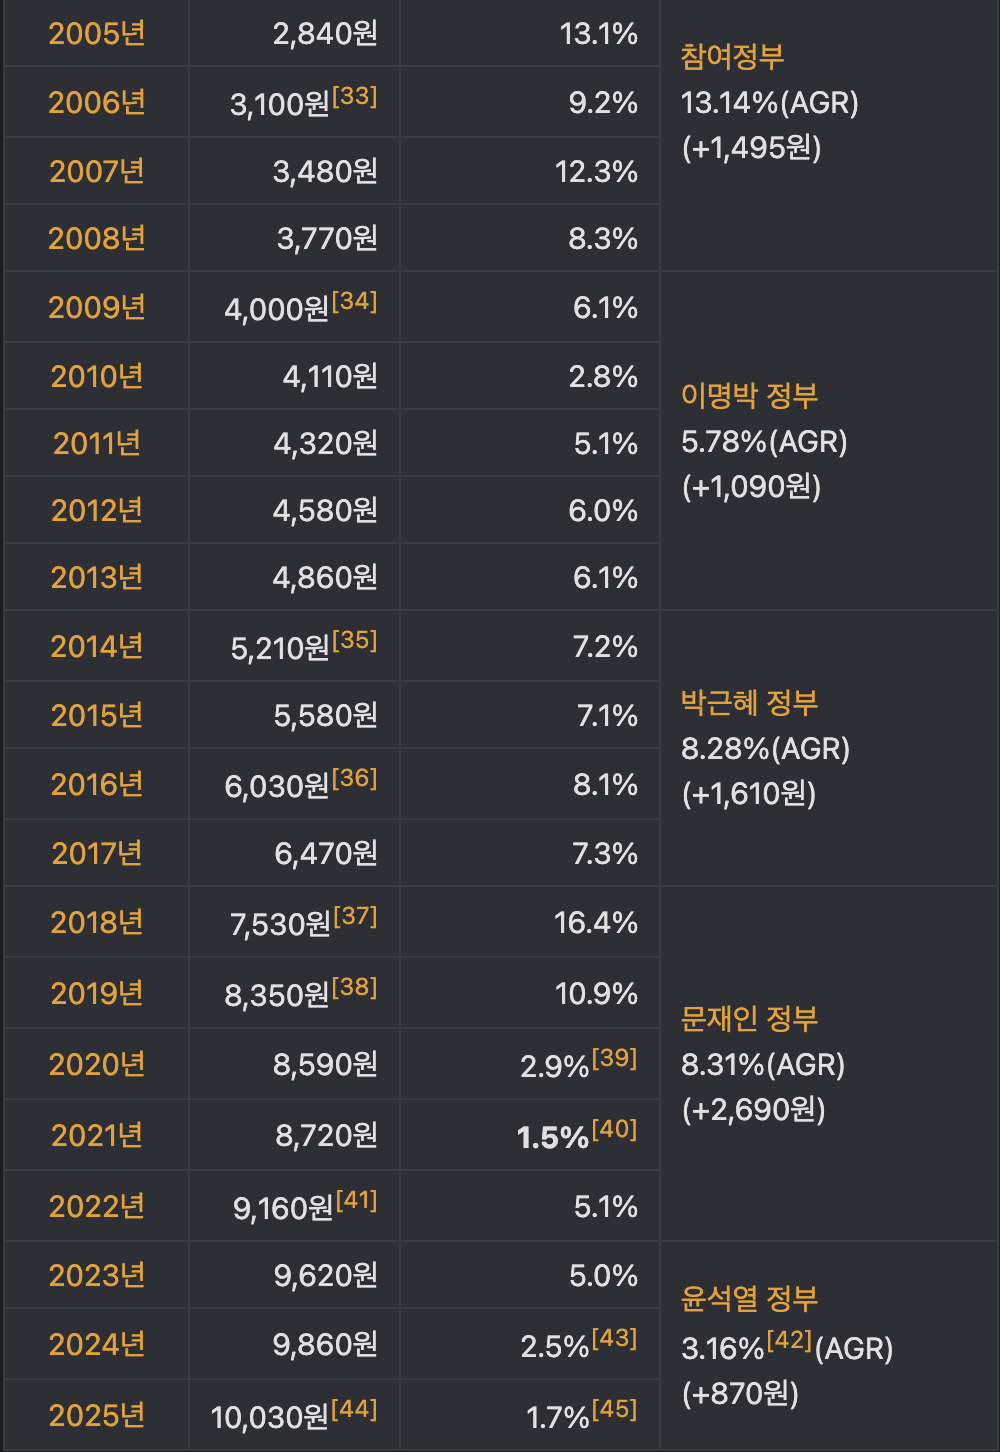Screen dimensions: 1000x1452
Task: Open footnote [33] next to 3,100원
Action: click(355, 96)
